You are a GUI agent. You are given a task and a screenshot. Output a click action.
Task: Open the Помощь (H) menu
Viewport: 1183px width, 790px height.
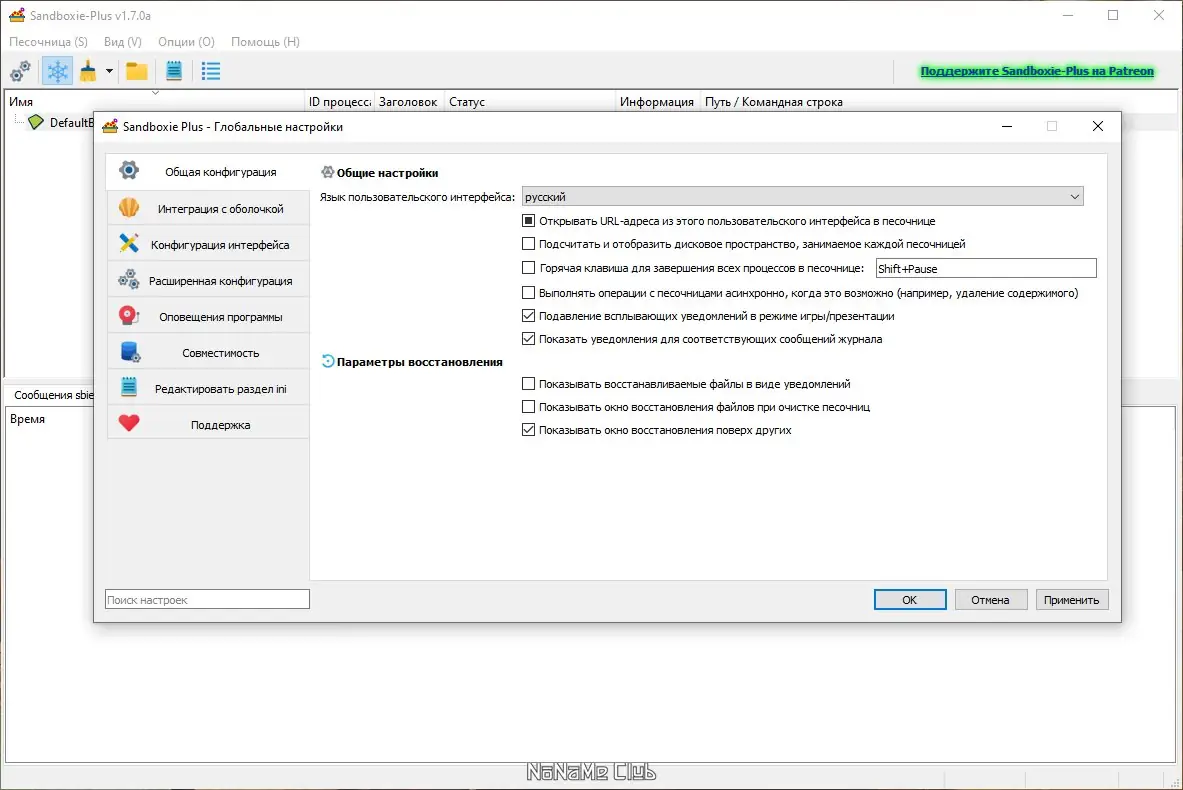pos(266,41)
